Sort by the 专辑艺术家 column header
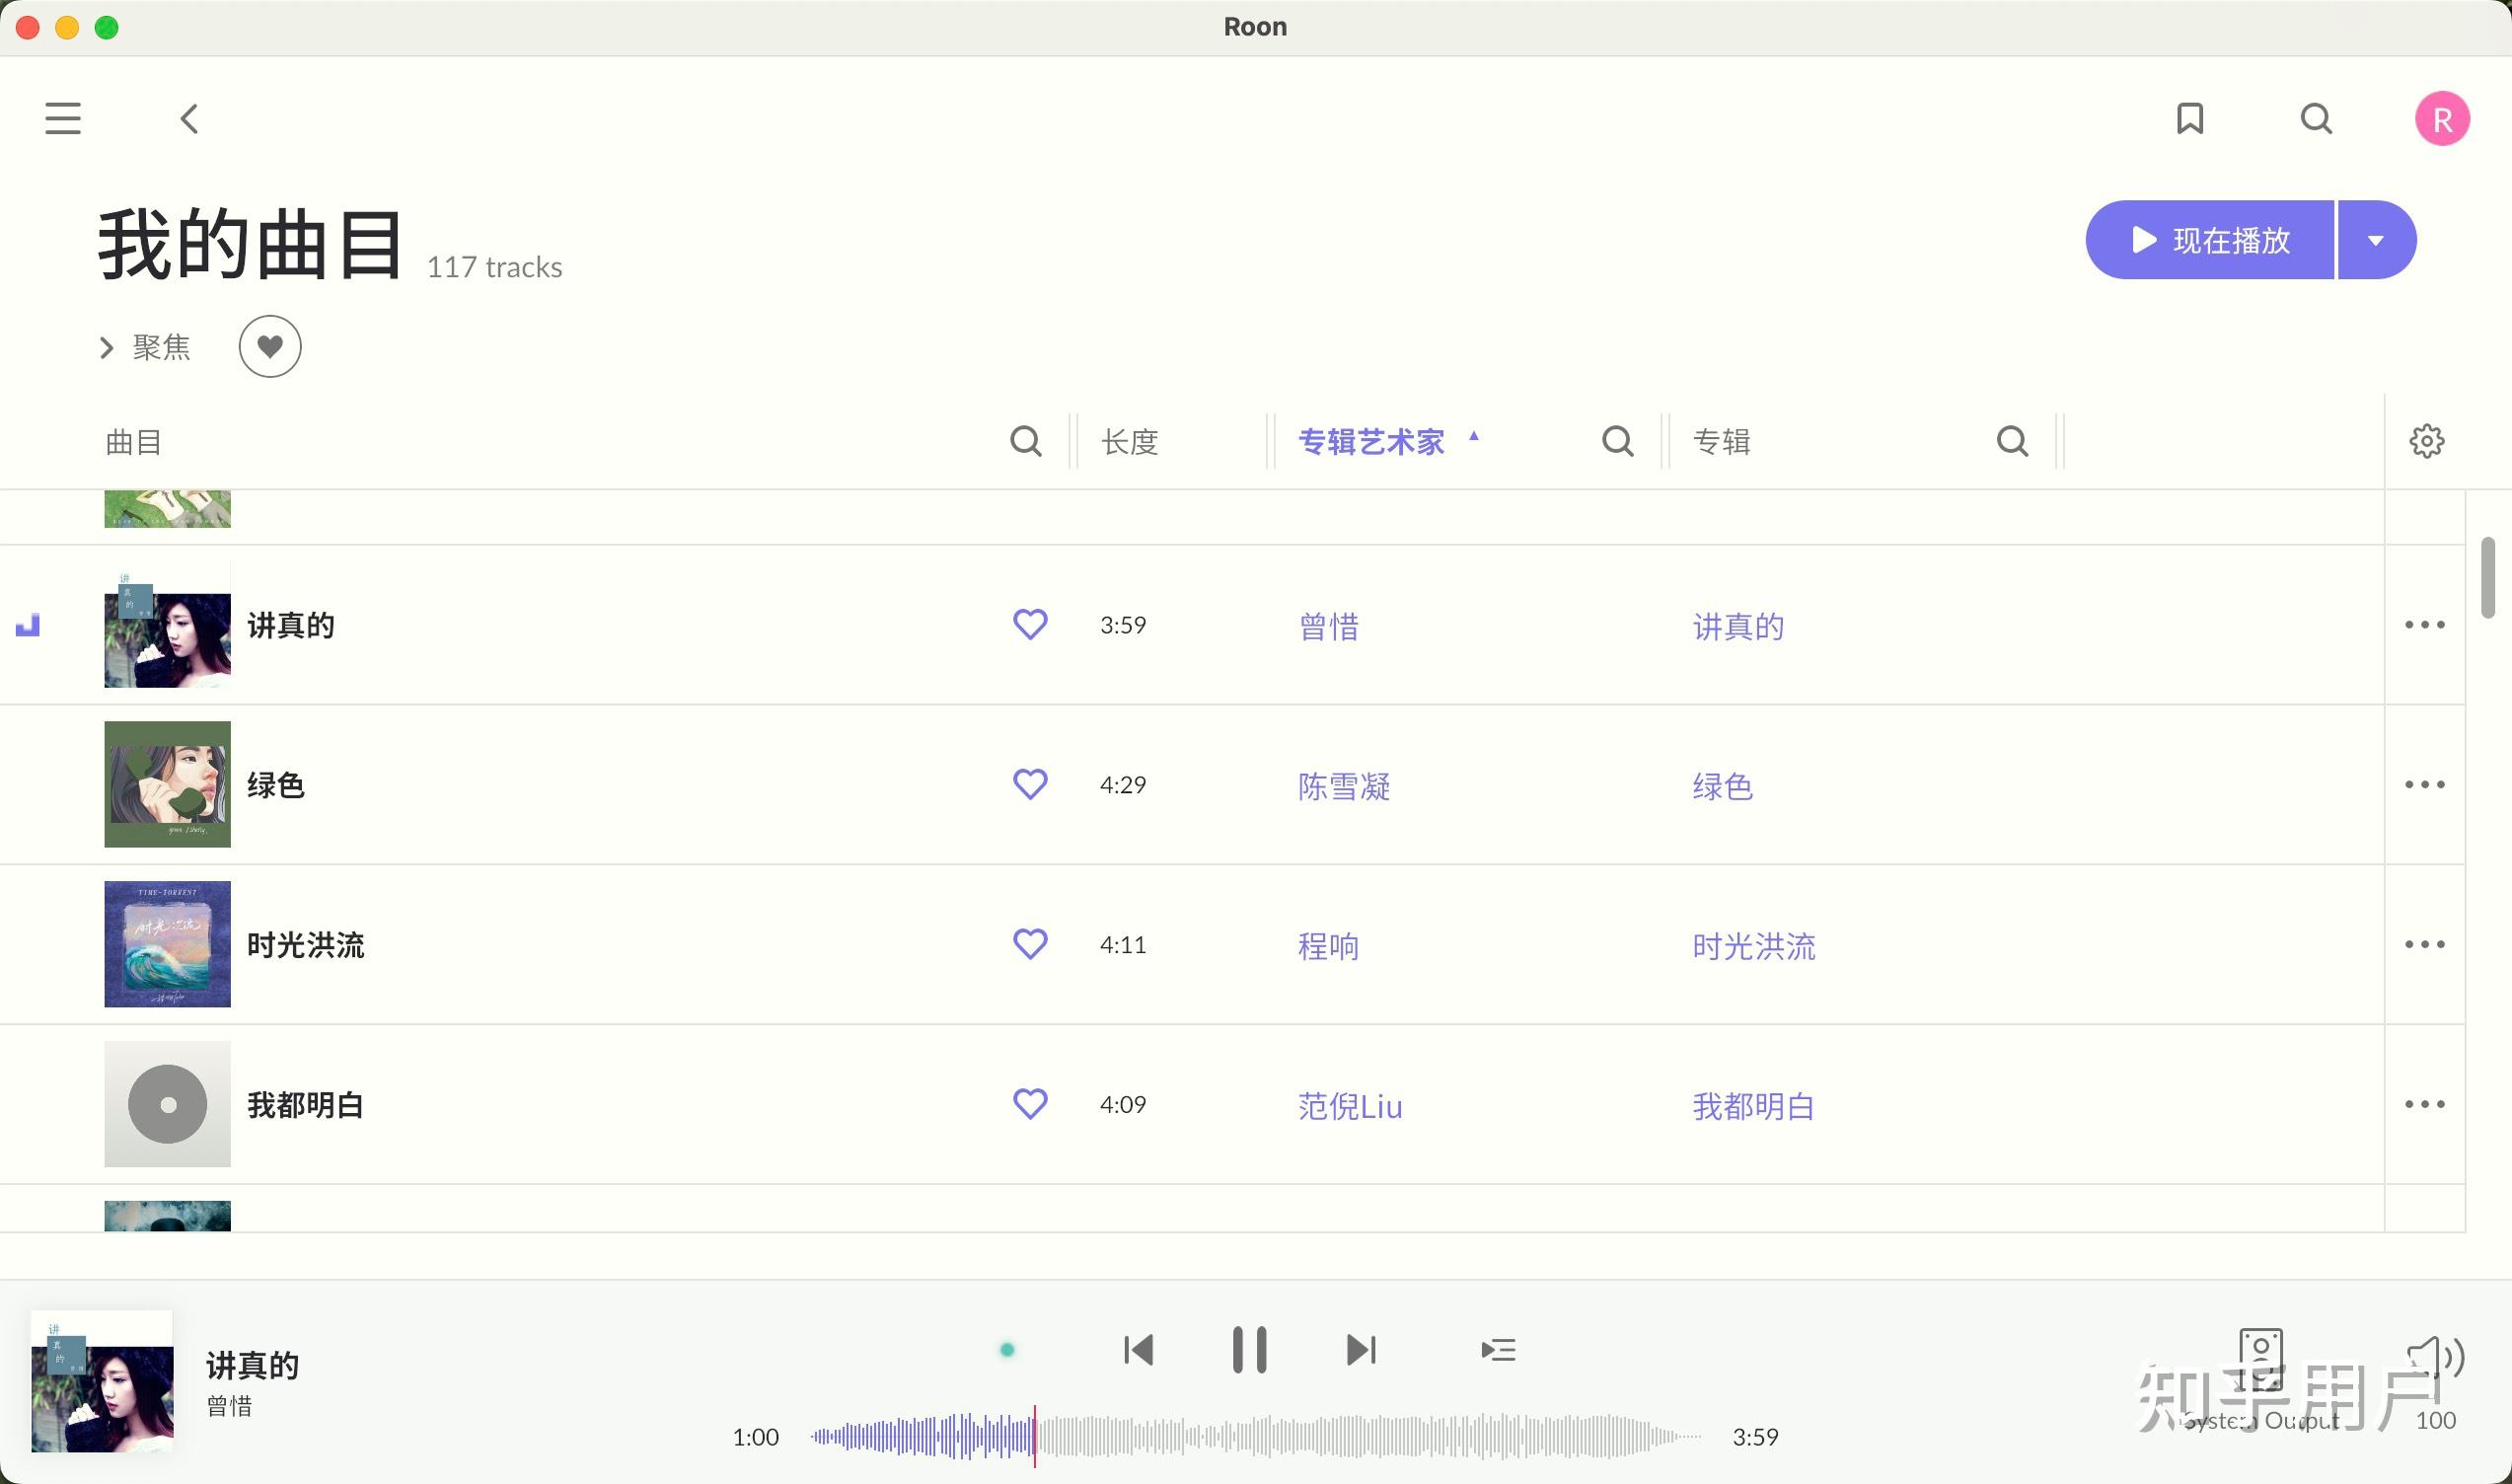The width and height of the screenshot is (2512, 1484). pos(1371,441)
